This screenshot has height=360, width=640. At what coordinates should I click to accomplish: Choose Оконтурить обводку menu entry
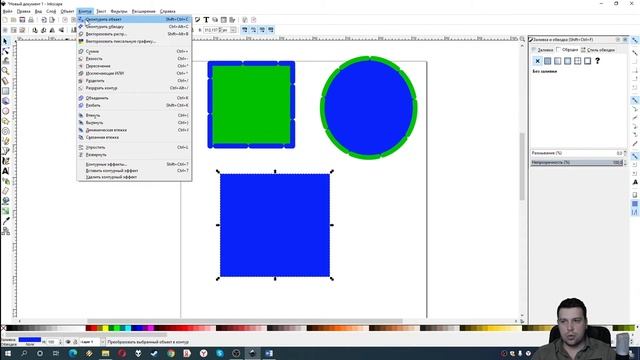[x=134, y=27]
